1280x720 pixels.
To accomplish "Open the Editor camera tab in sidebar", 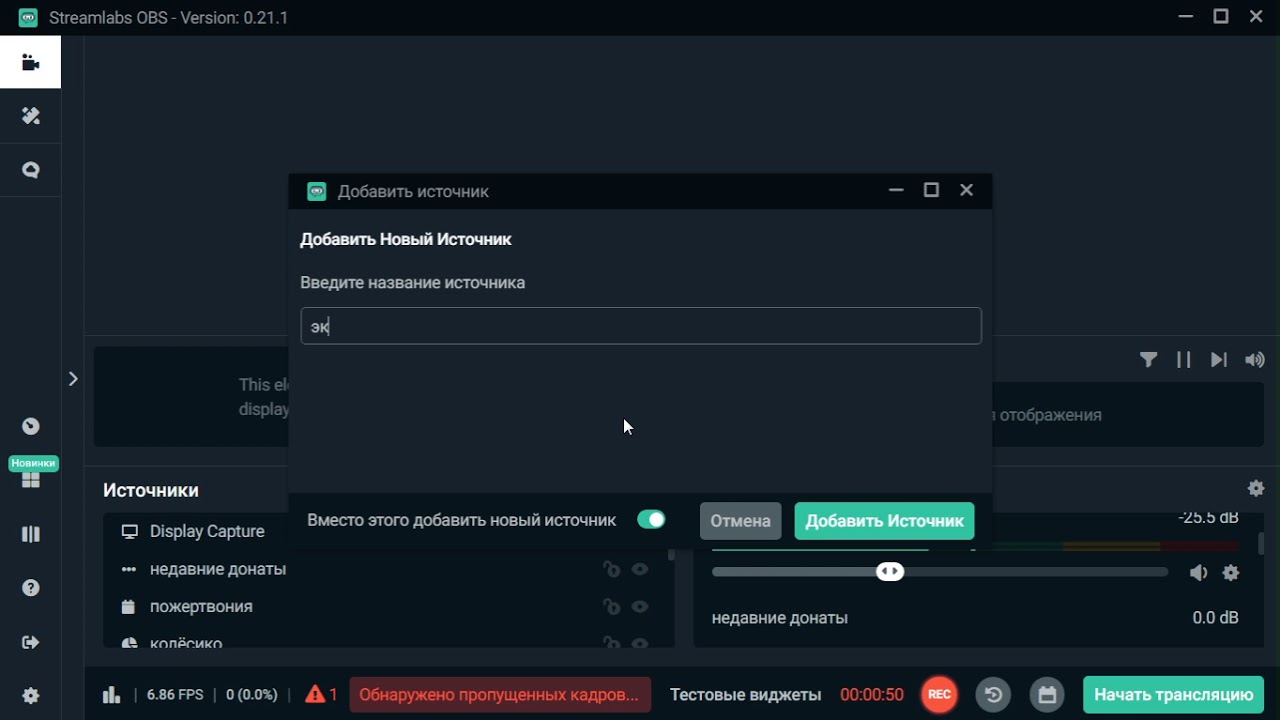I will click(x=30, y=63).
